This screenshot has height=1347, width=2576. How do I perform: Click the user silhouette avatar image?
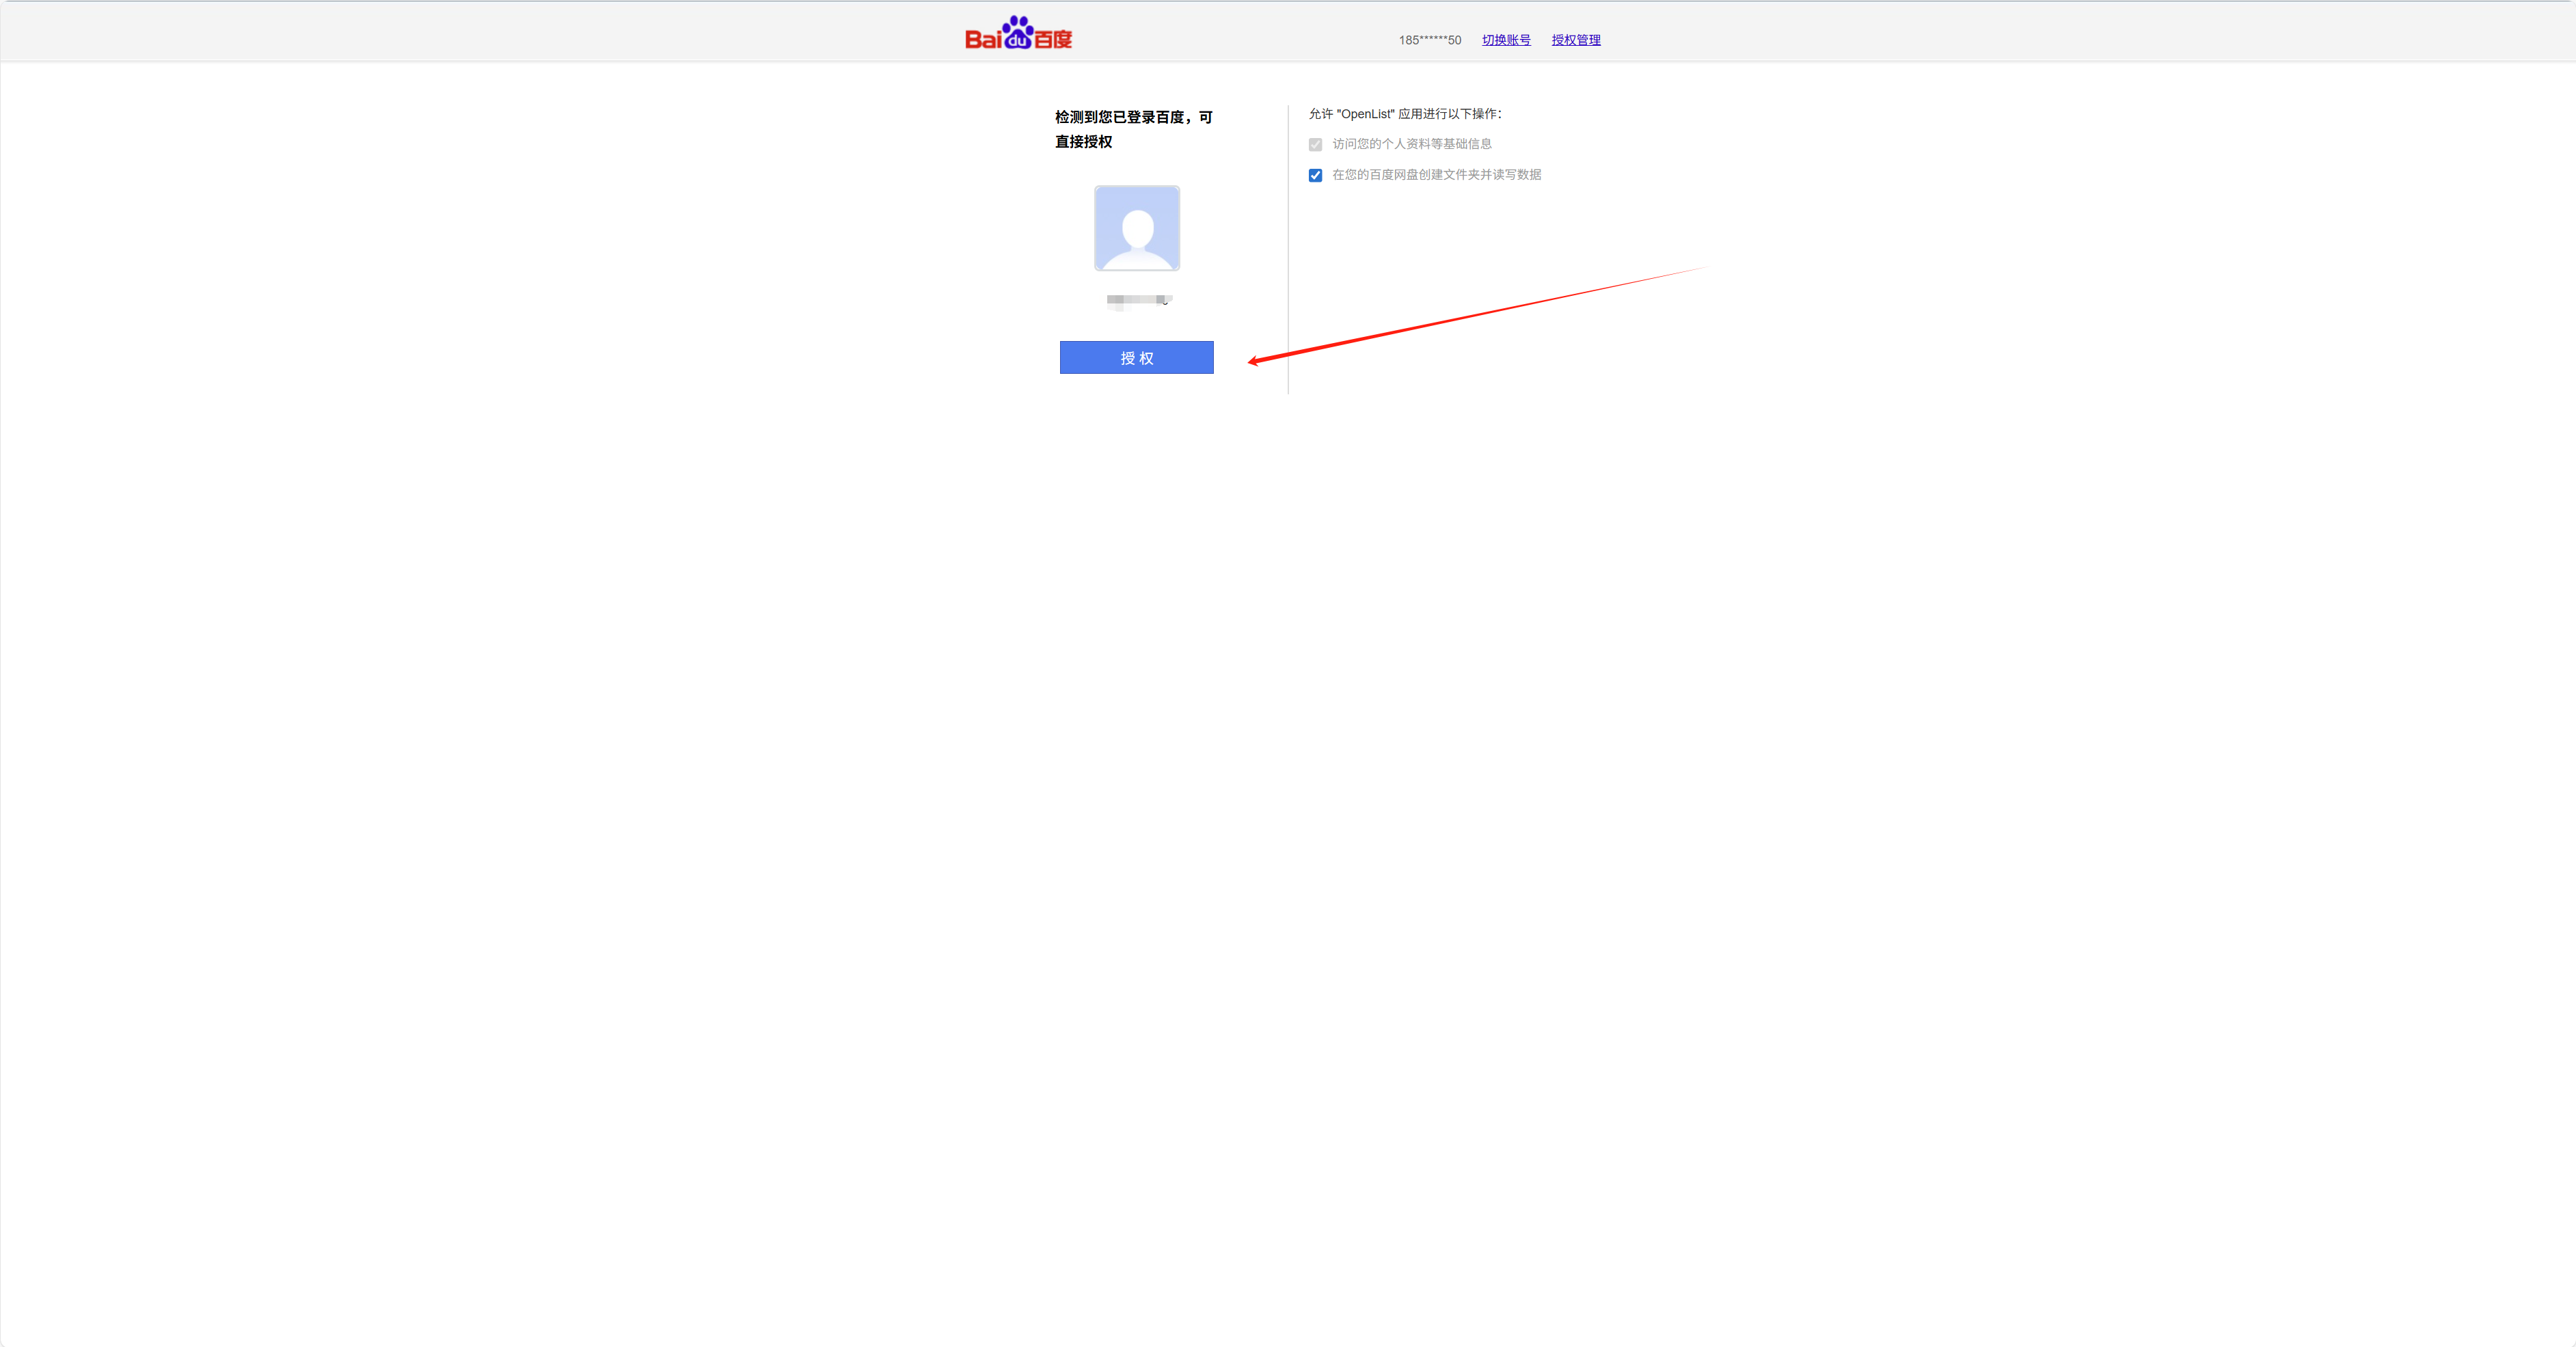click(x=1137, y=228)
